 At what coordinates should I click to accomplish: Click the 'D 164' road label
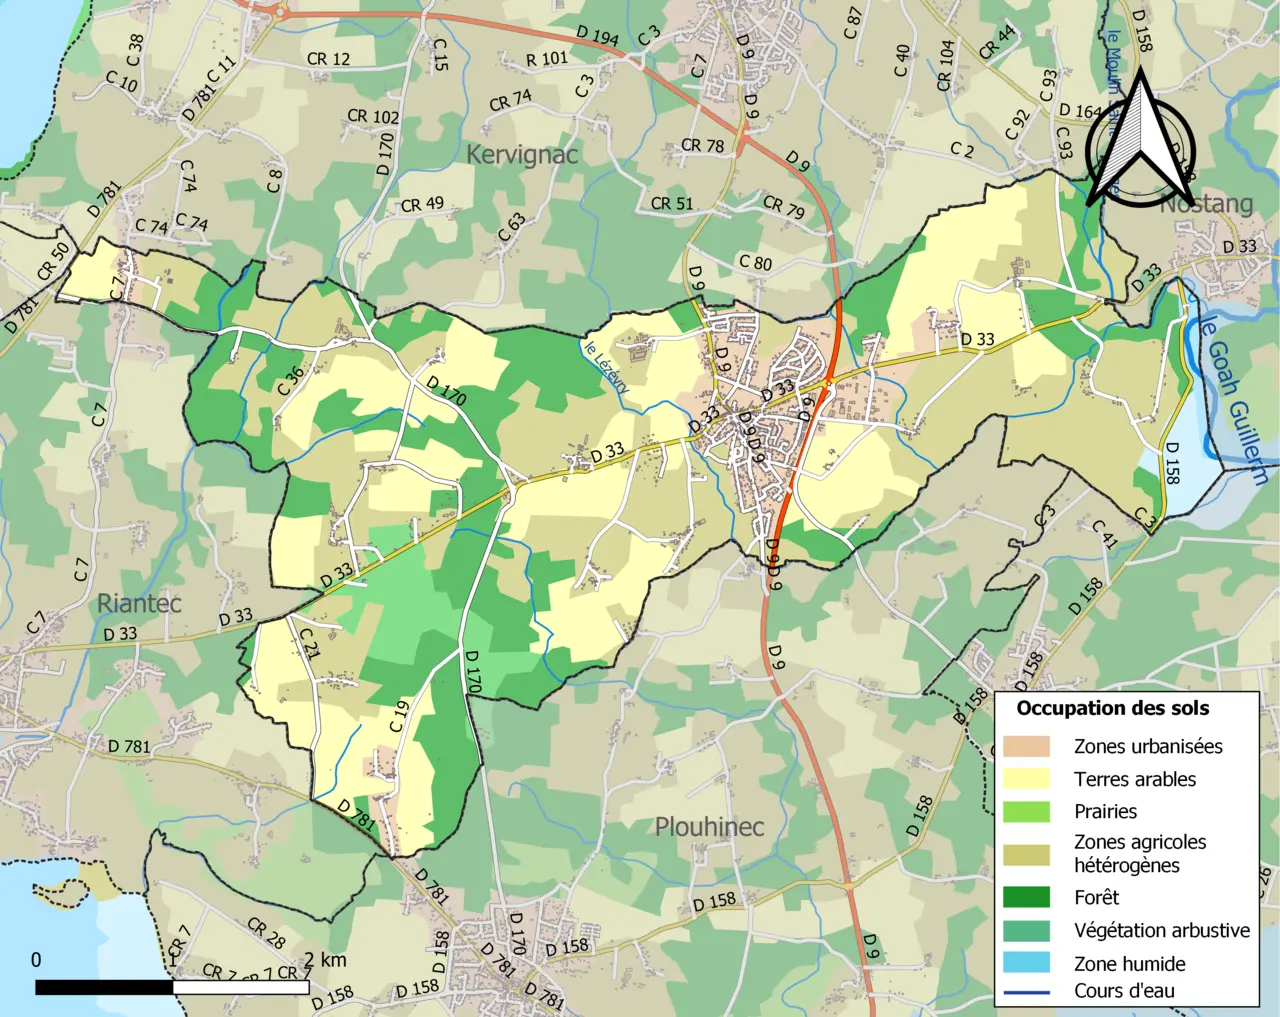(1080, 111)
